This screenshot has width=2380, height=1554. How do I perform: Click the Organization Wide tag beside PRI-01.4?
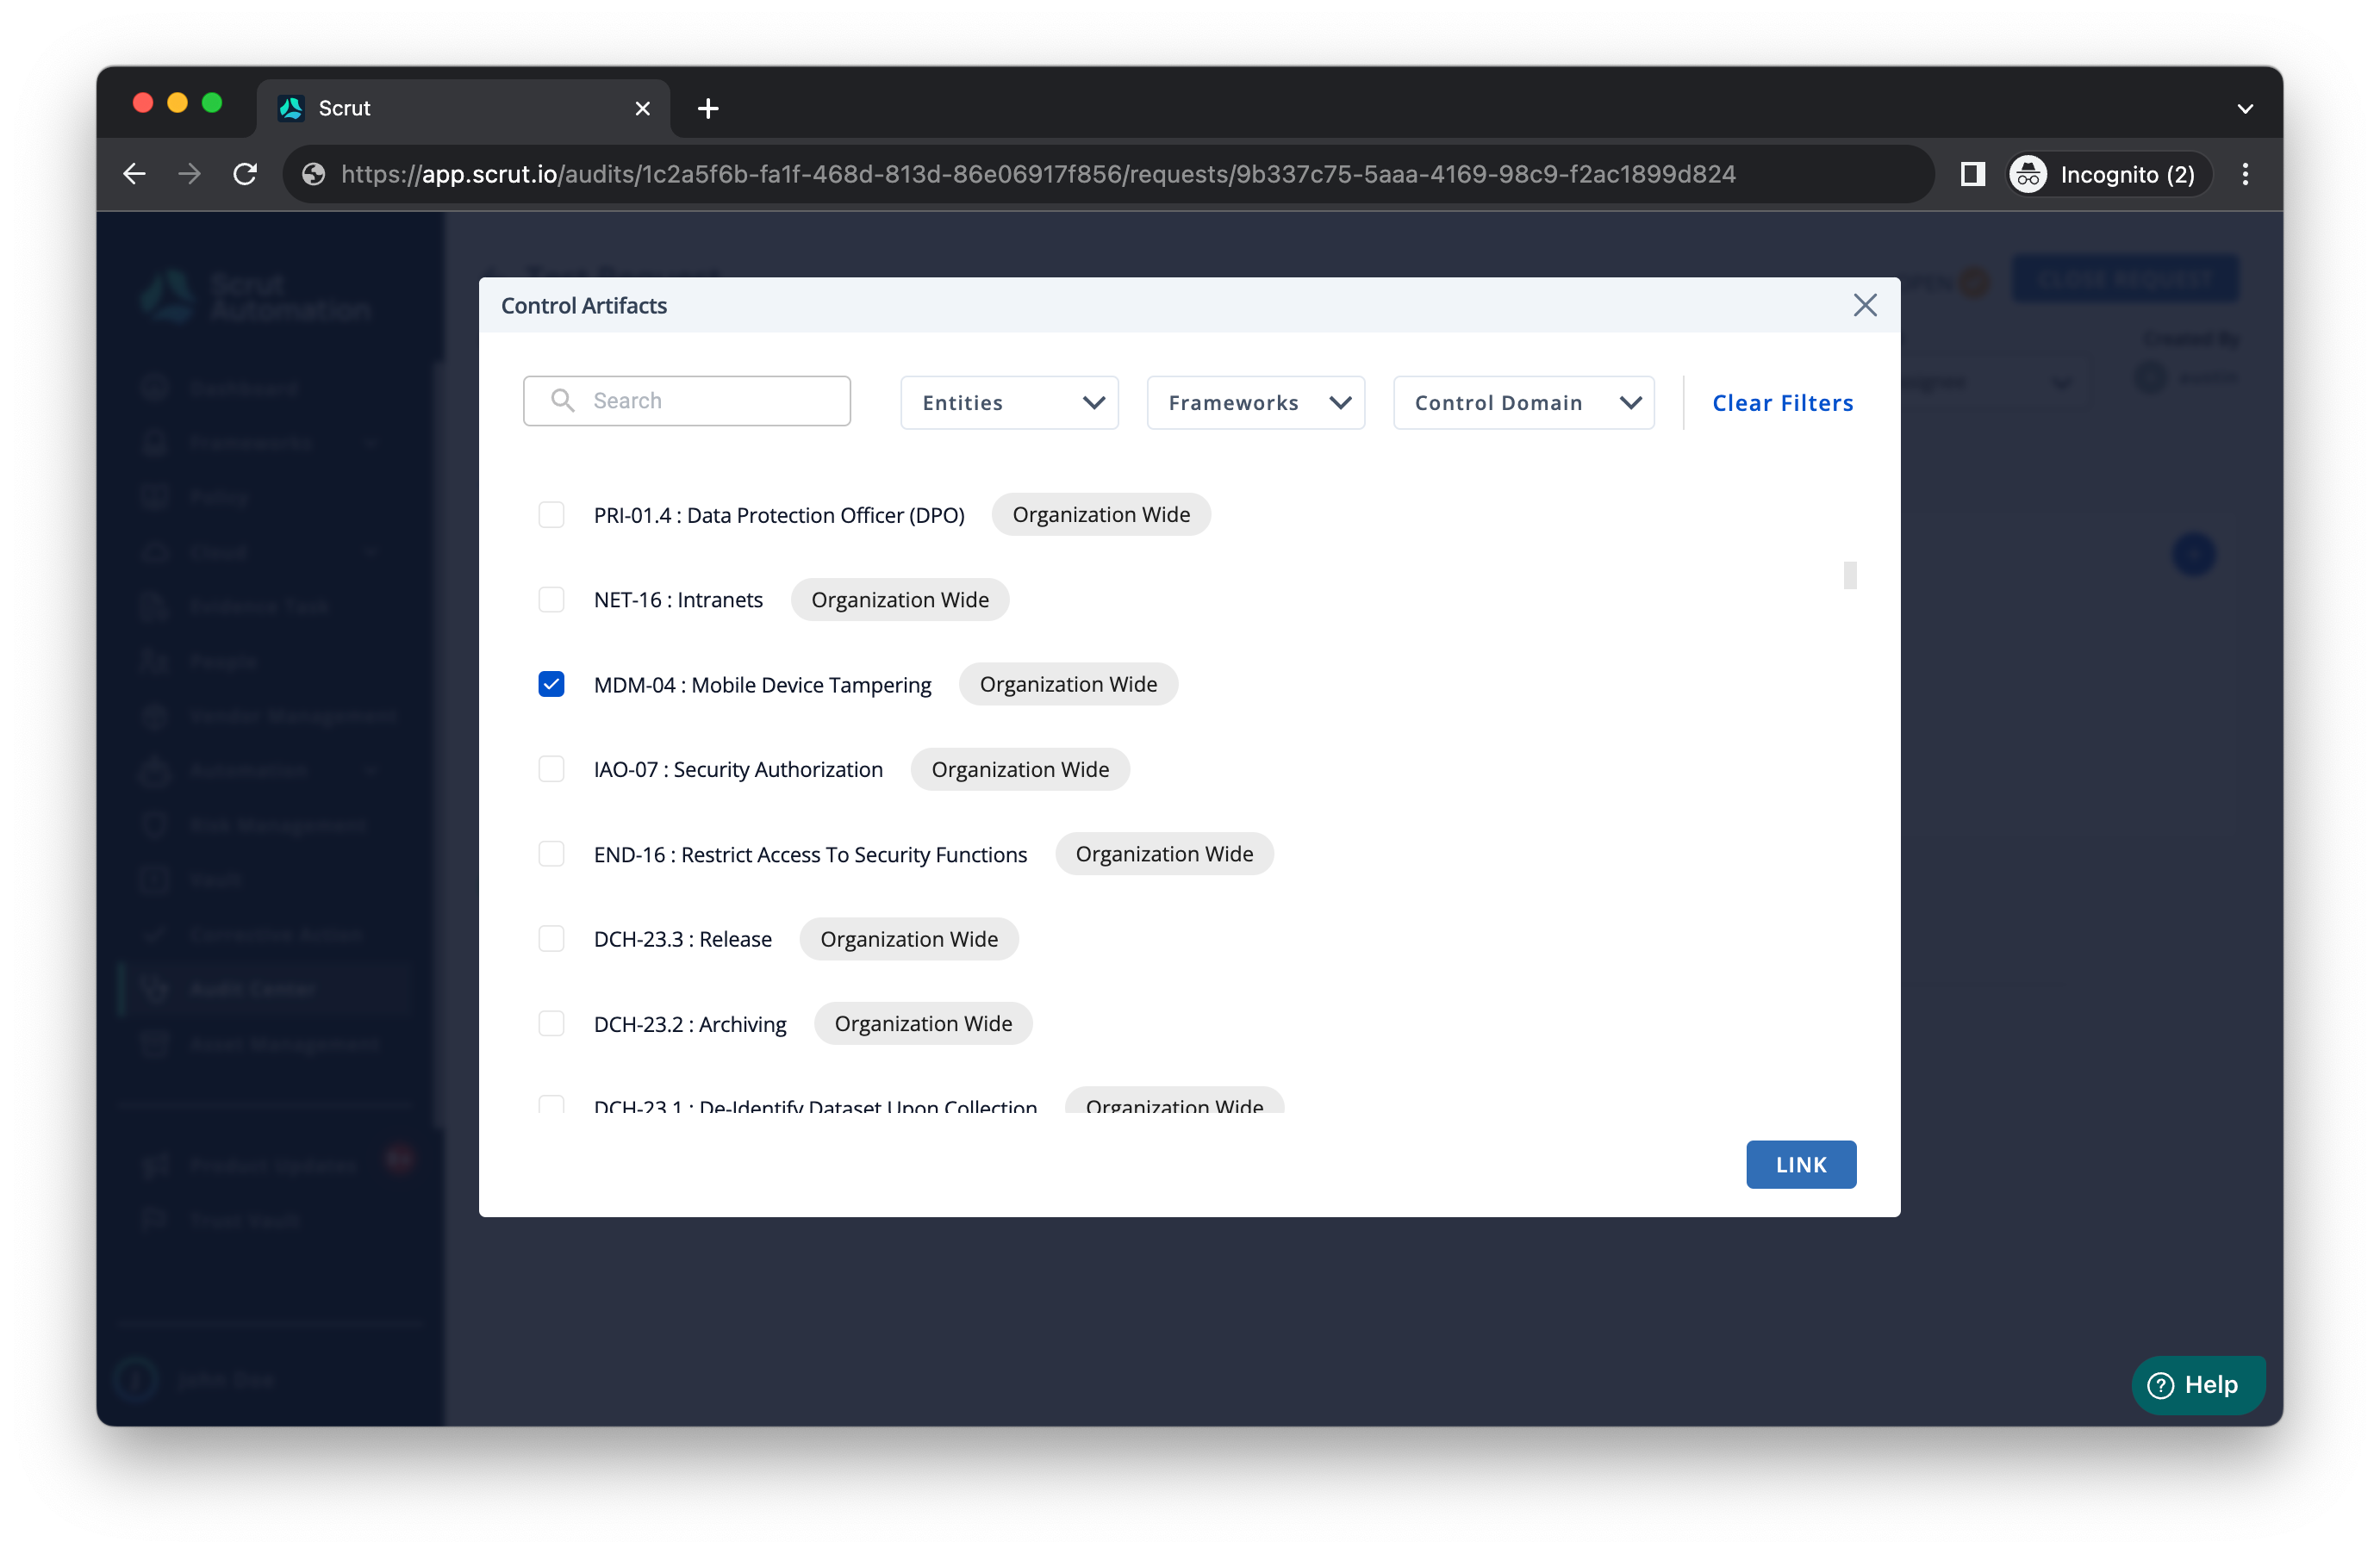click(1101, 515)
